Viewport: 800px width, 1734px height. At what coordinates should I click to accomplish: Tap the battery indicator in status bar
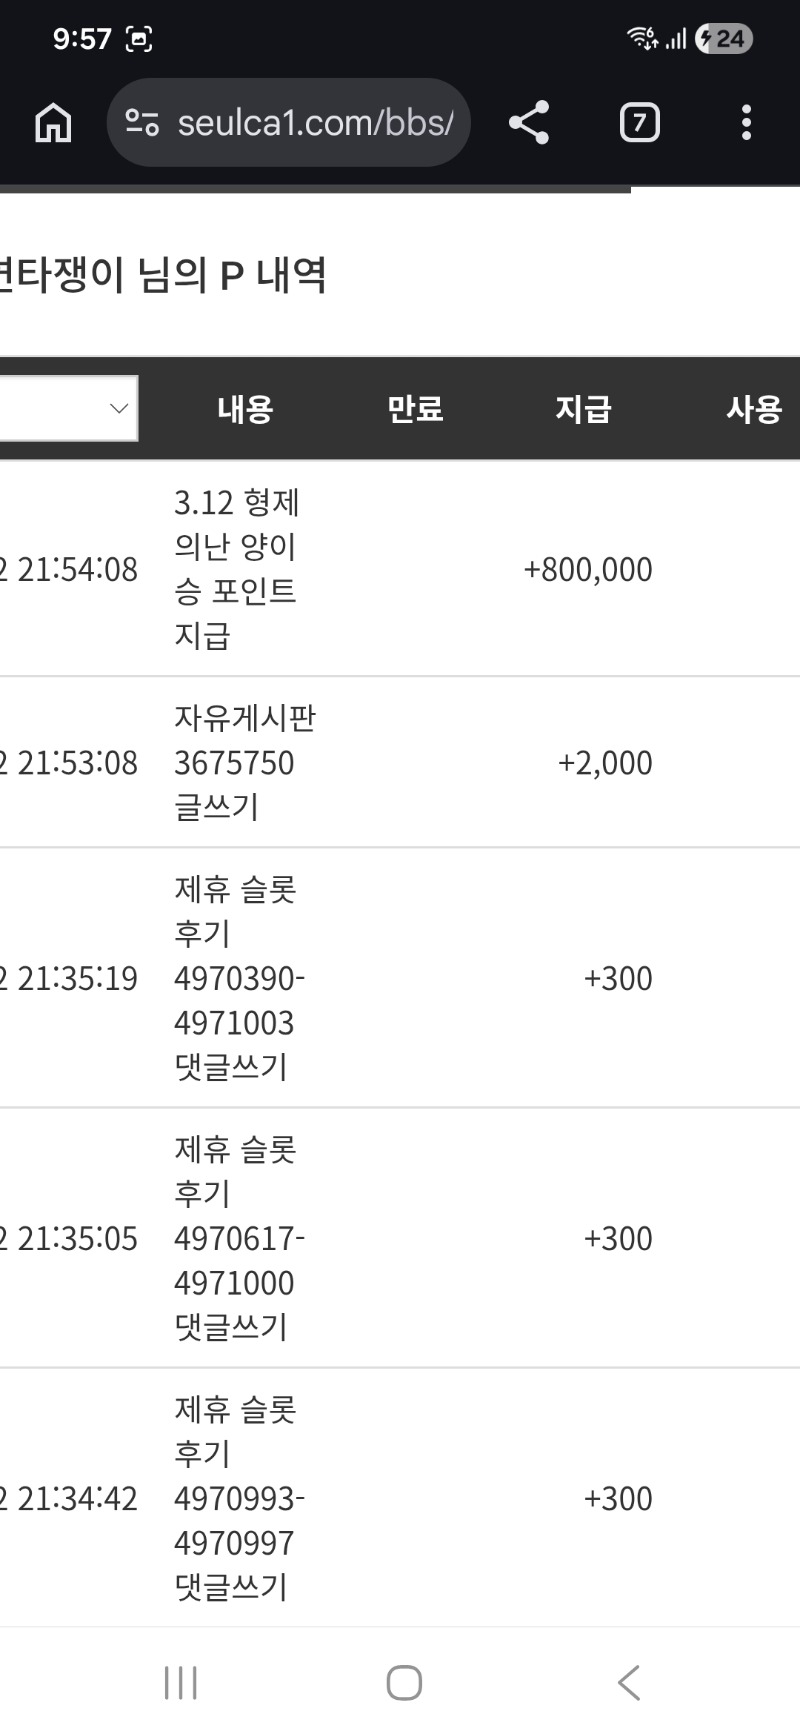coord(724,39)
